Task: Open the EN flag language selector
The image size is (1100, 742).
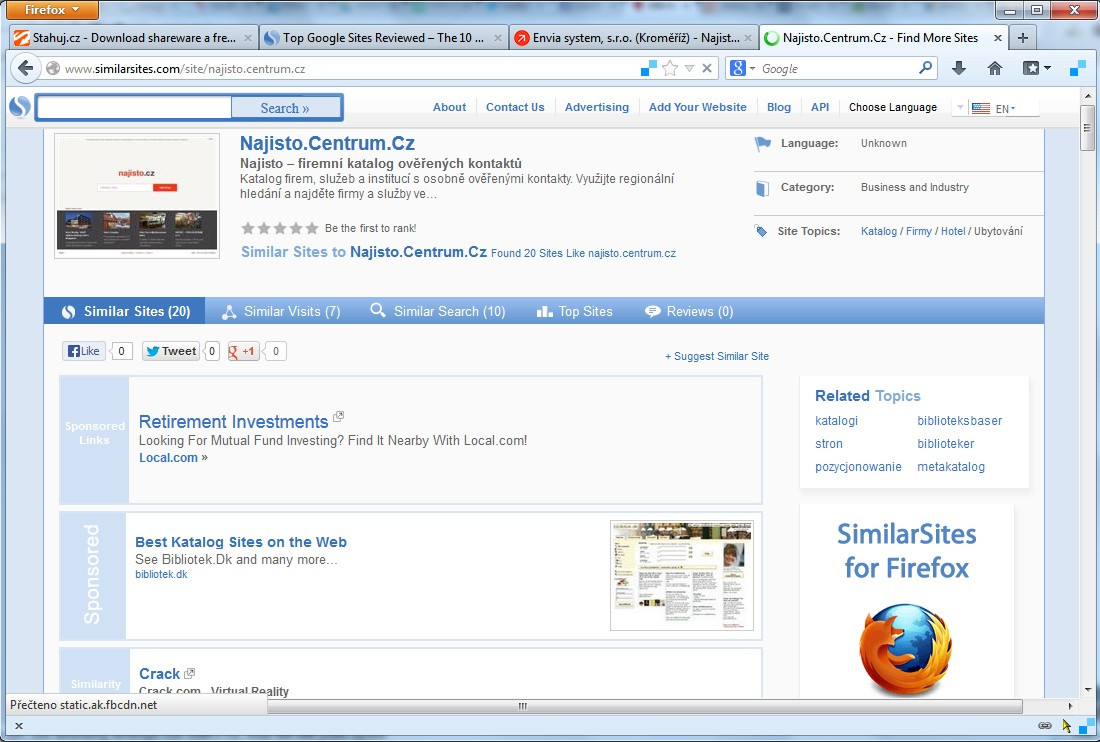Action: pyautogui.click(x=994, y=109)
